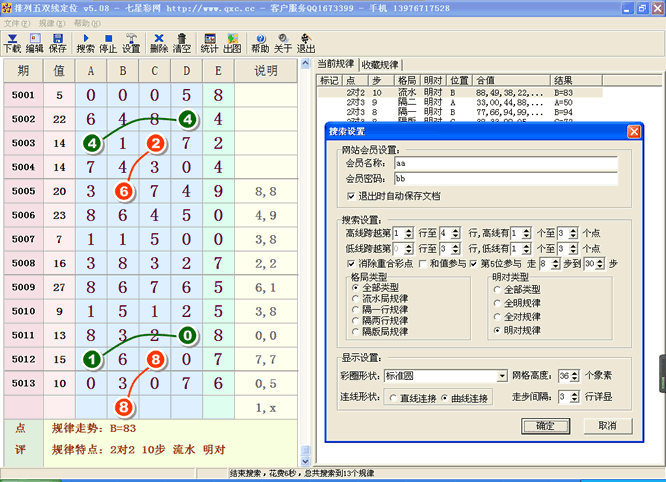Viewport: 666px width, 482px height.
Task: Click scroll down arrow of chart panel
Action: point(305,461)
